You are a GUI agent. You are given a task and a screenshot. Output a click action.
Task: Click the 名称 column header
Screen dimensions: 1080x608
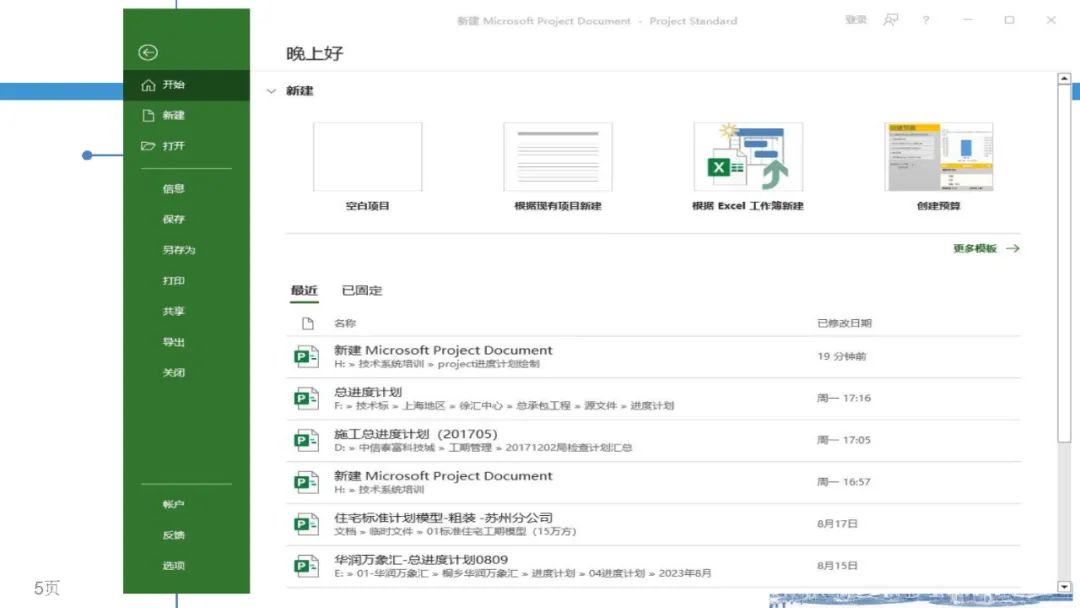pos(345,323)
